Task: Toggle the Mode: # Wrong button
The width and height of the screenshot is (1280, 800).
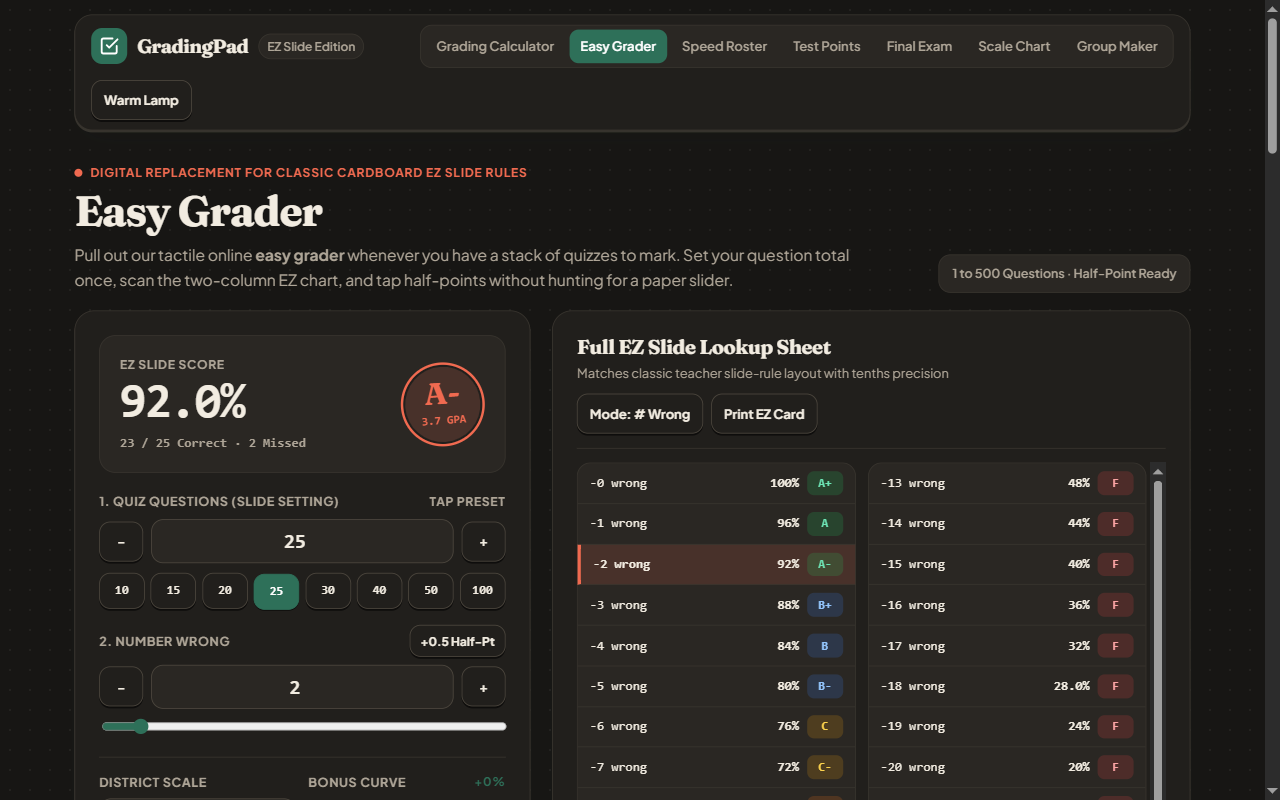Action: tap(640, 414)
